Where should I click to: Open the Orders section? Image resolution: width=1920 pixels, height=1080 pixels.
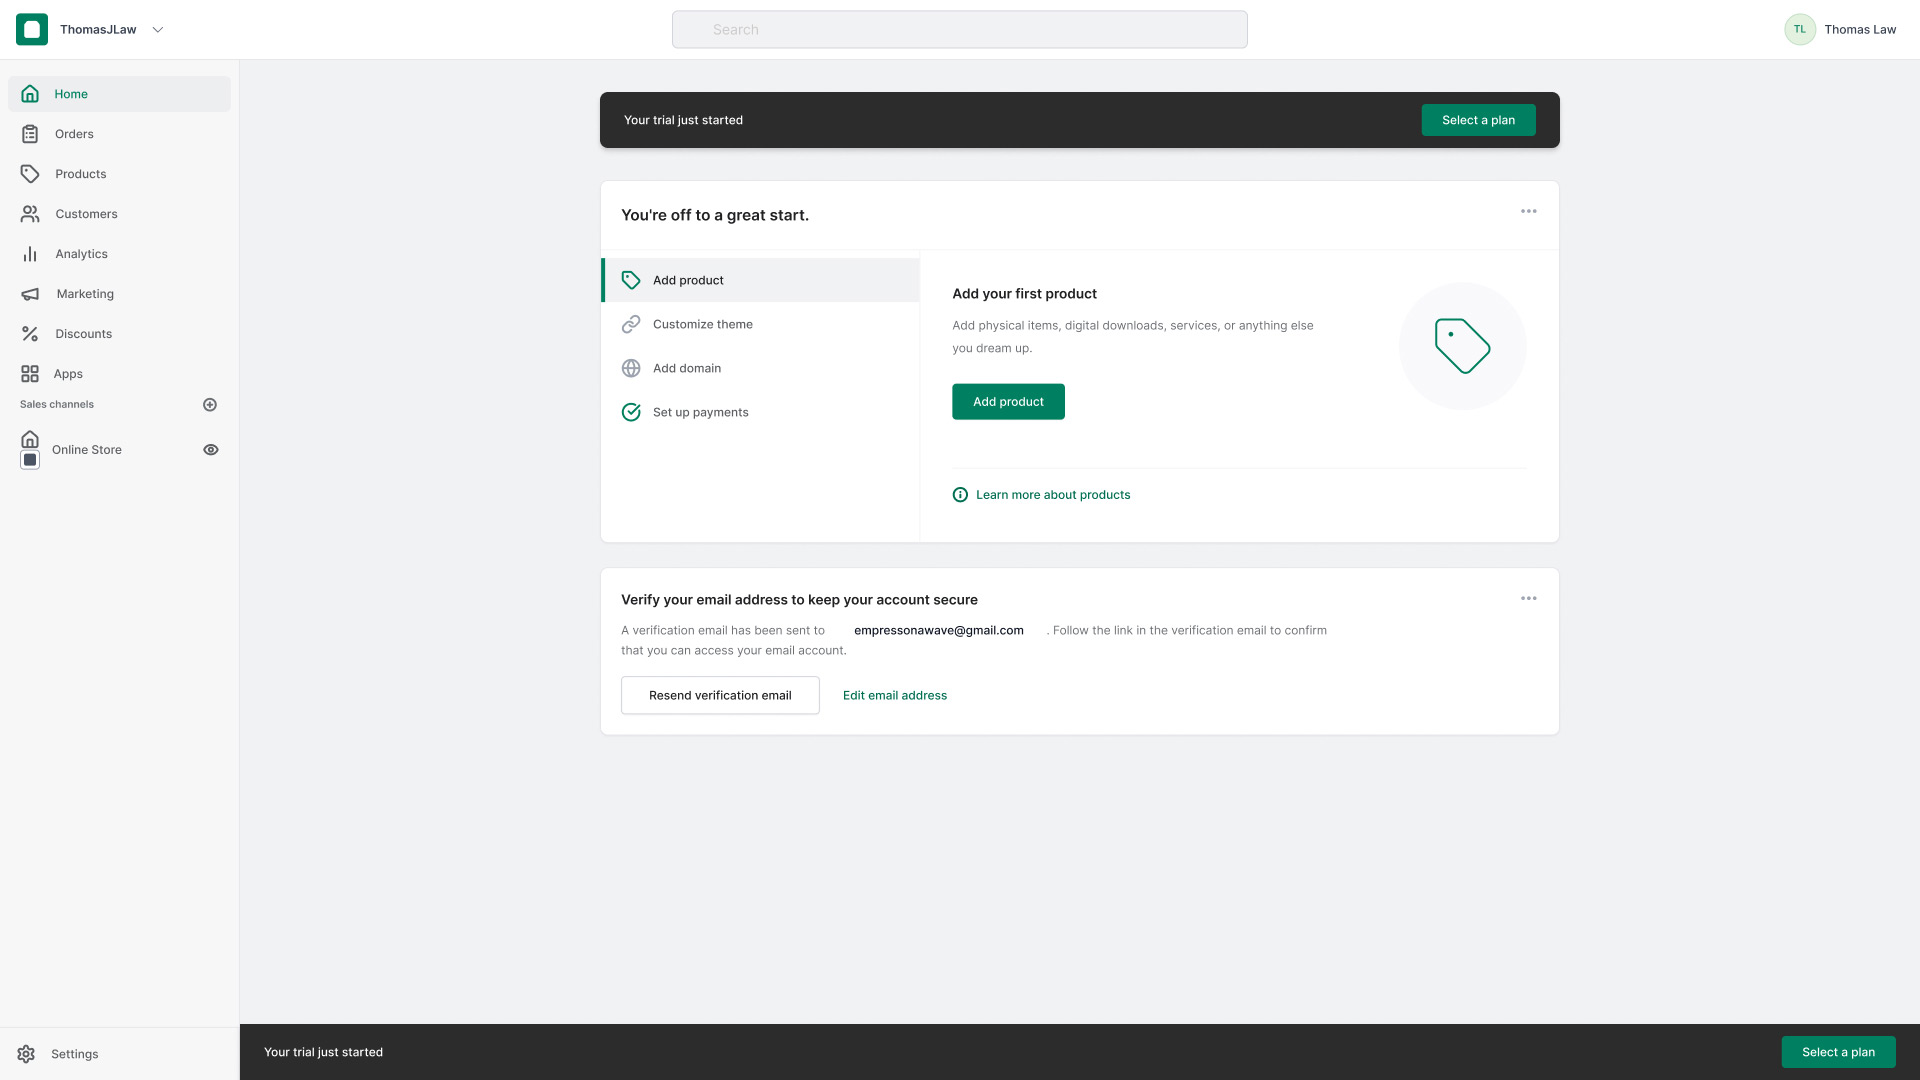pos(75,133)
